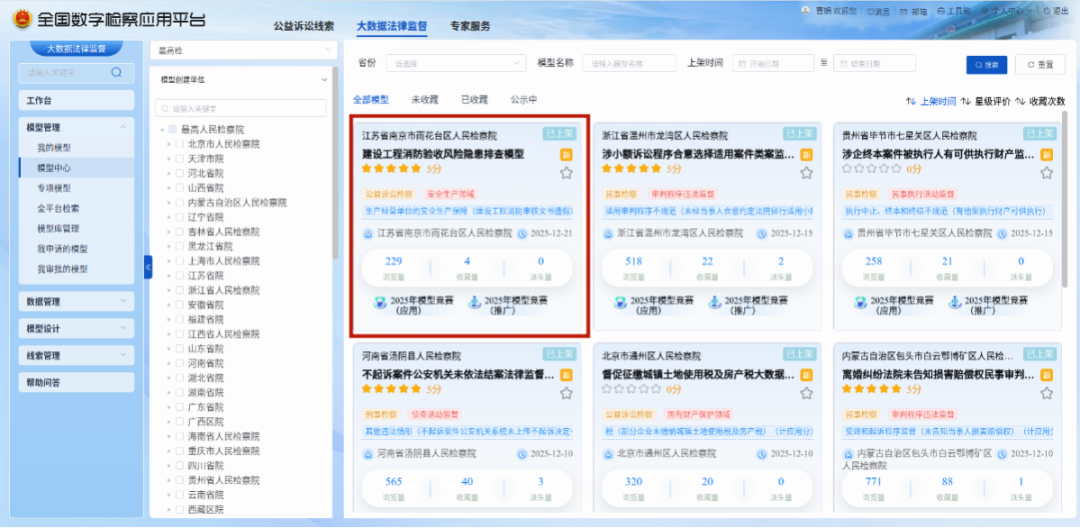The image size is (1080, 528).
Task: Check the 广东省院 checkbox
Action: [x=180, y=407]
